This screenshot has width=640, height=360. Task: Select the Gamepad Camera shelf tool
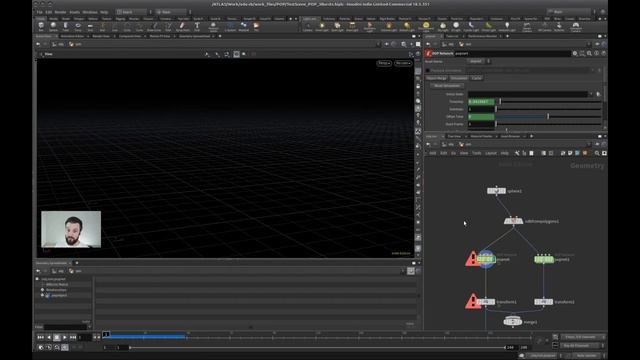pyautogui.click(x=576, y=27)
